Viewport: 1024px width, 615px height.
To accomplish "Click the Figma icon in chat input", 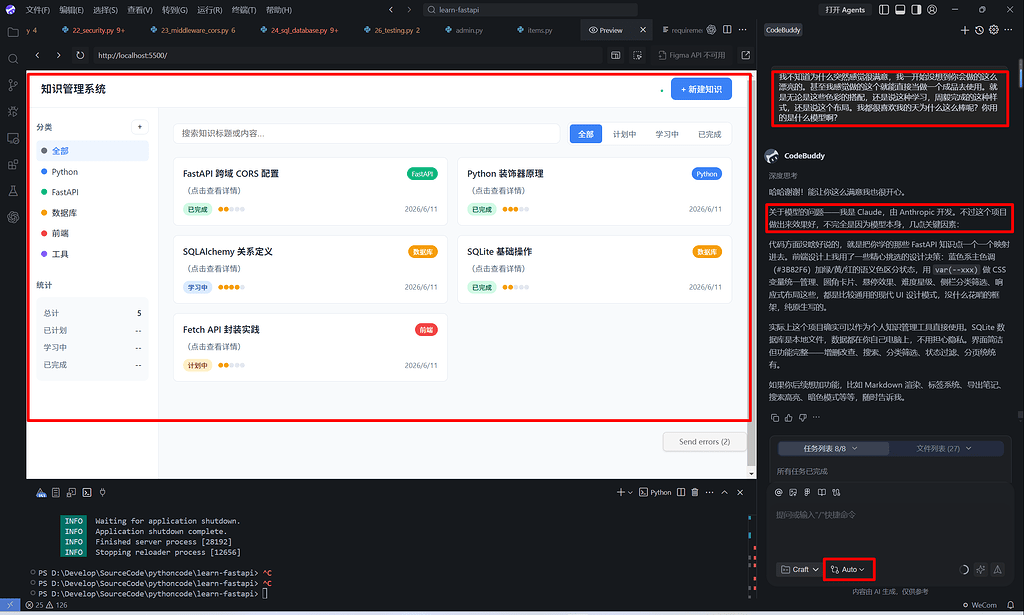I will tap(807, 492).
